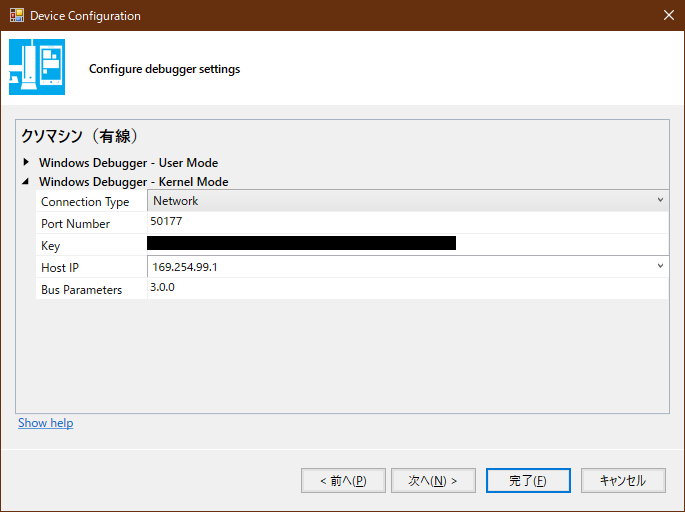
Task: Click the Device Configuration title bar icon
Action: coord(17,15)
